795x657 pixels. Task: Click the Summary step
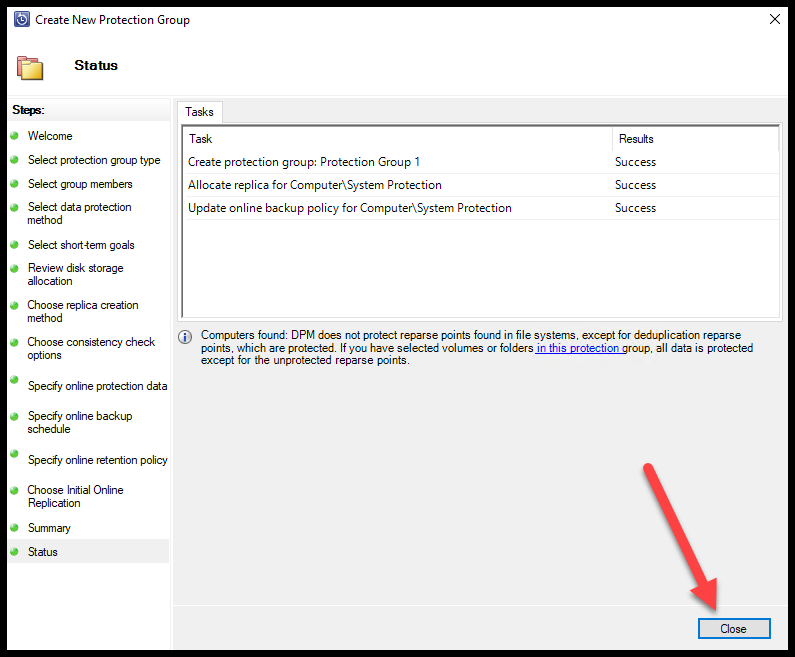[49, 528]
